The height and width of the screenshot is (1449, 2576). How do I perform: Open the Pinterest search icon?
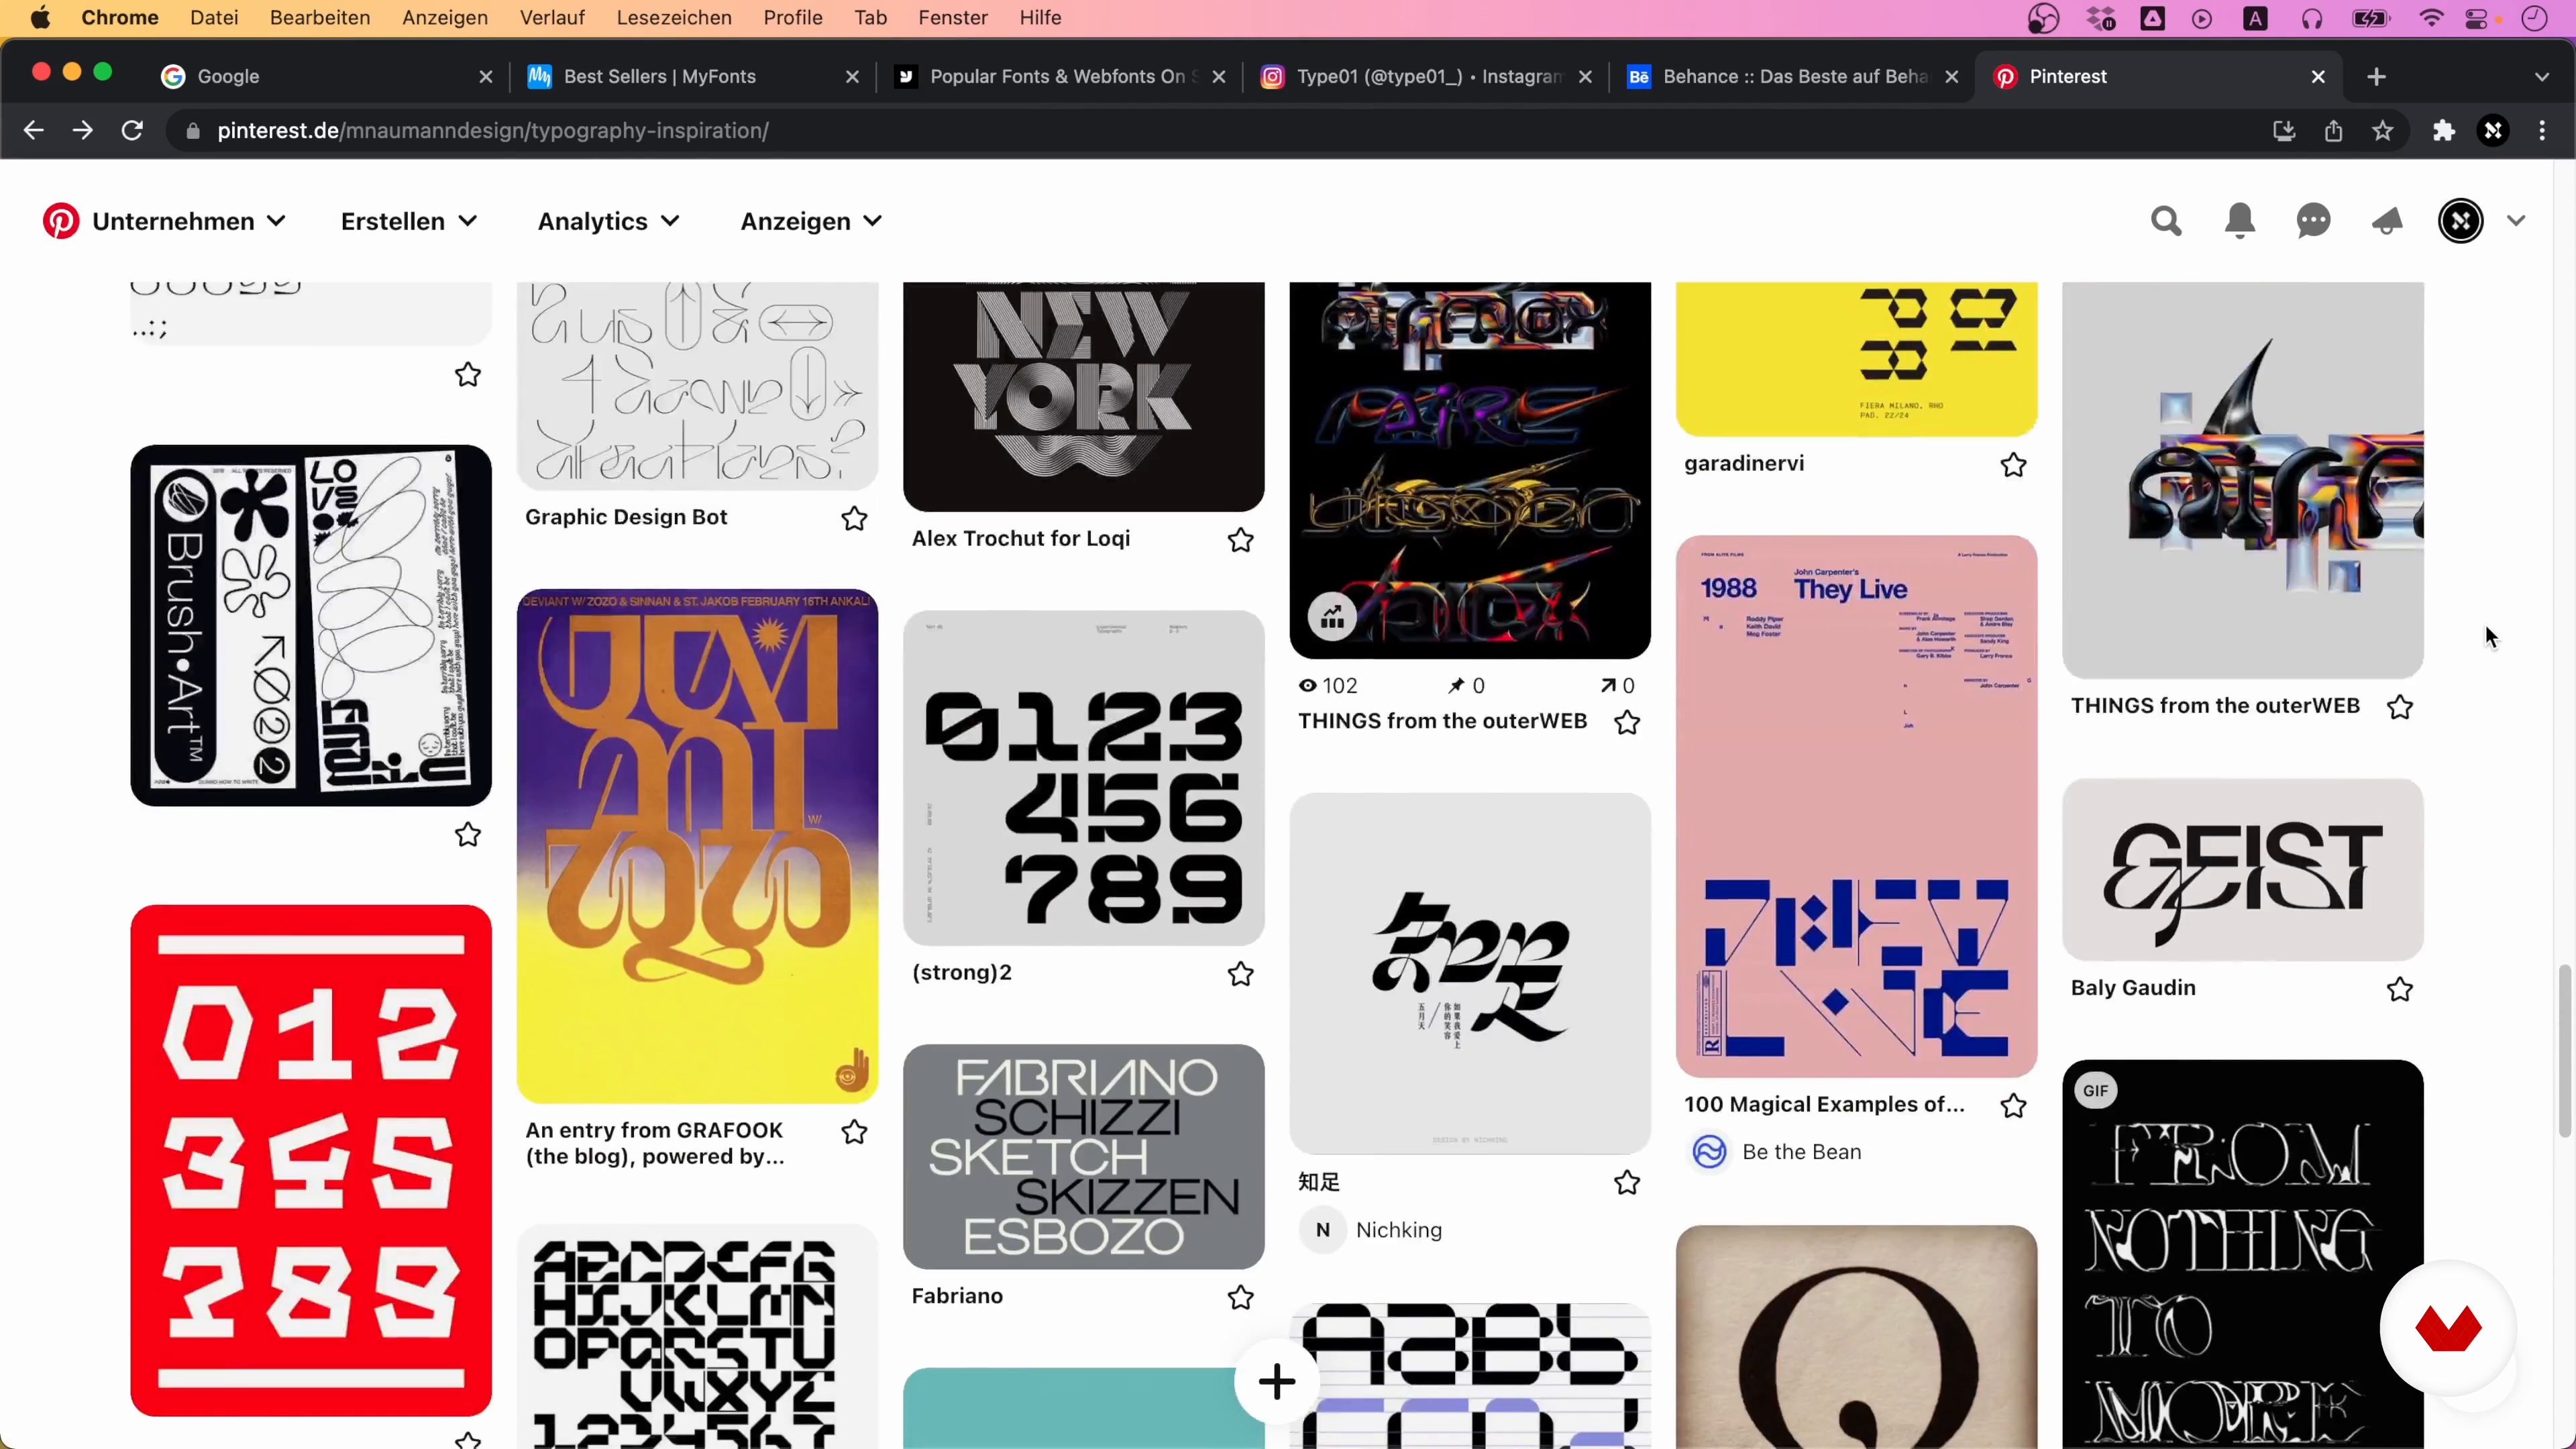(2166, 221)
